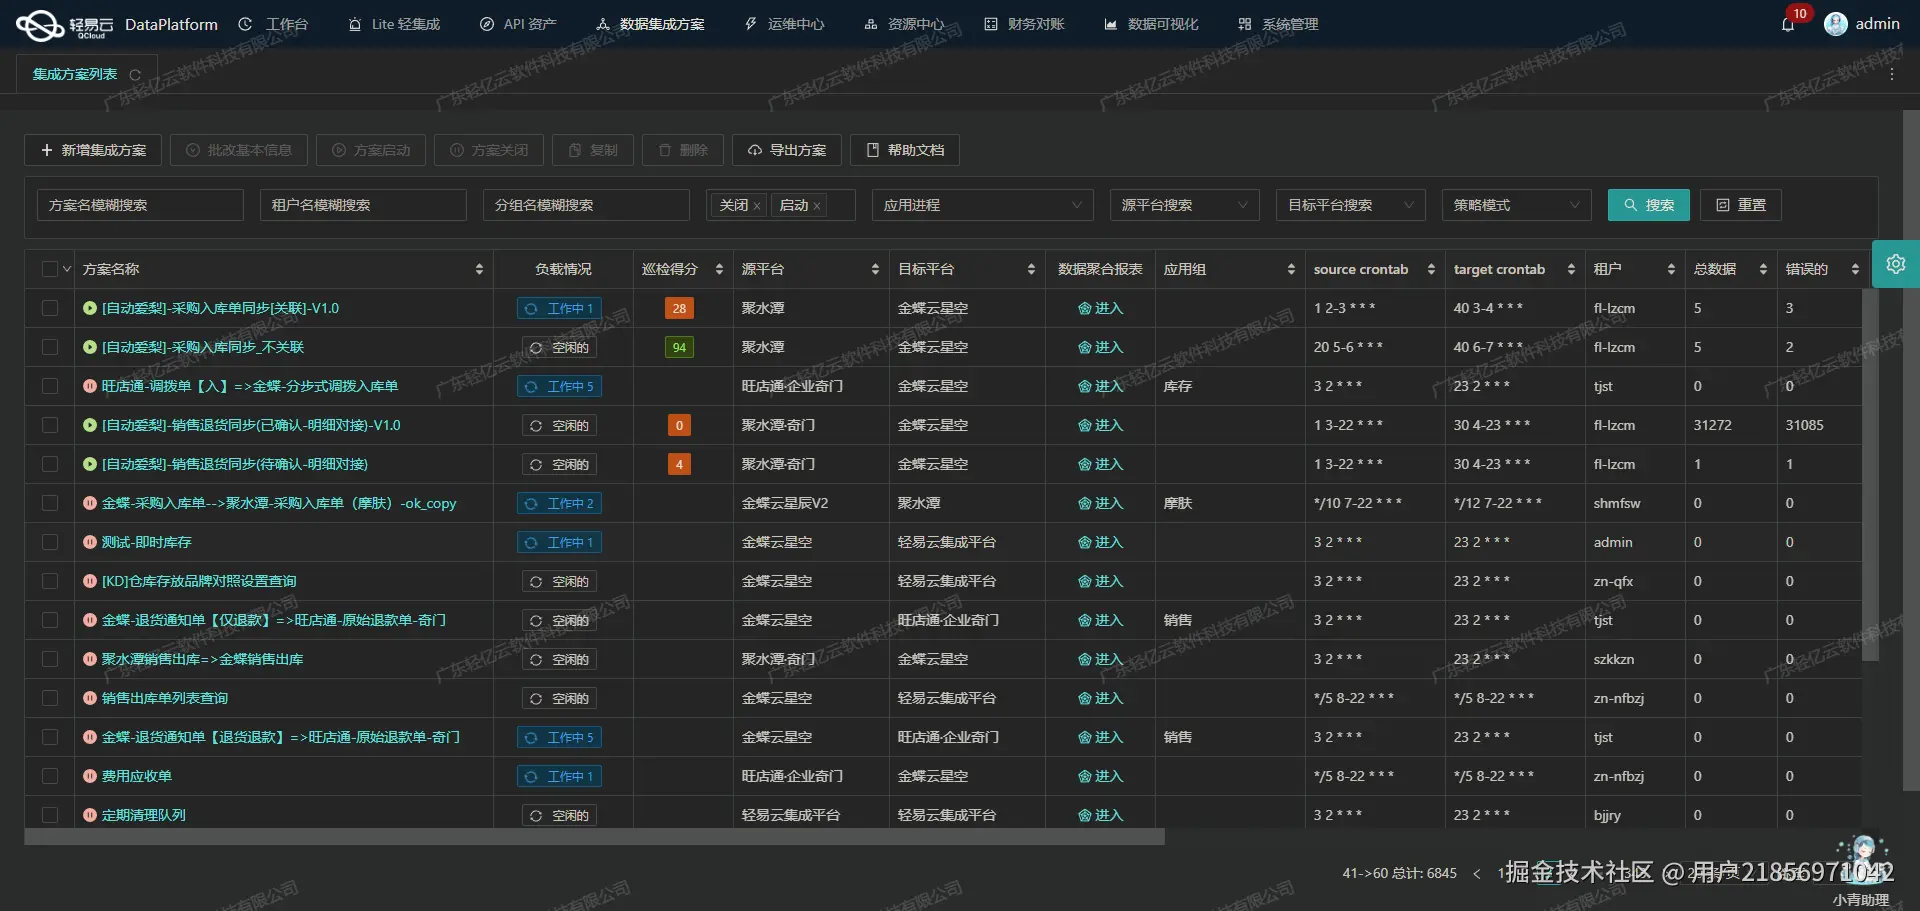
Task: Click the play status icon beside [自动爱梨]-采购入库单同步[关联]-V1.0
Action: [89, 308]
